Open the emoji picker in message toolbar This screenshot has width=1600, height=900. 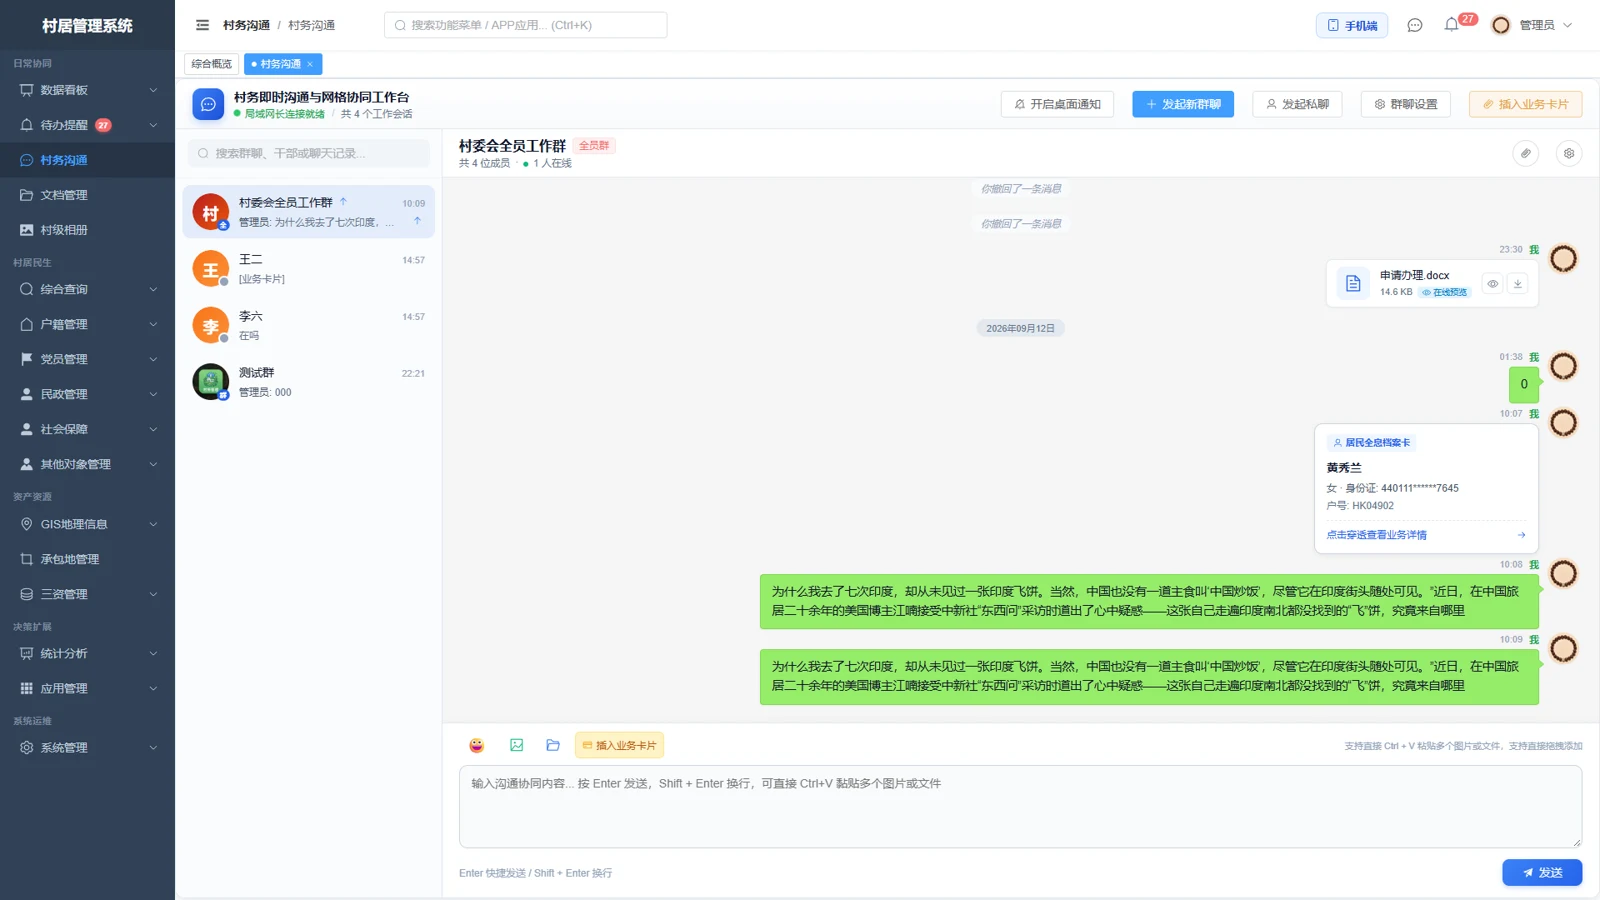coord(477,745)
